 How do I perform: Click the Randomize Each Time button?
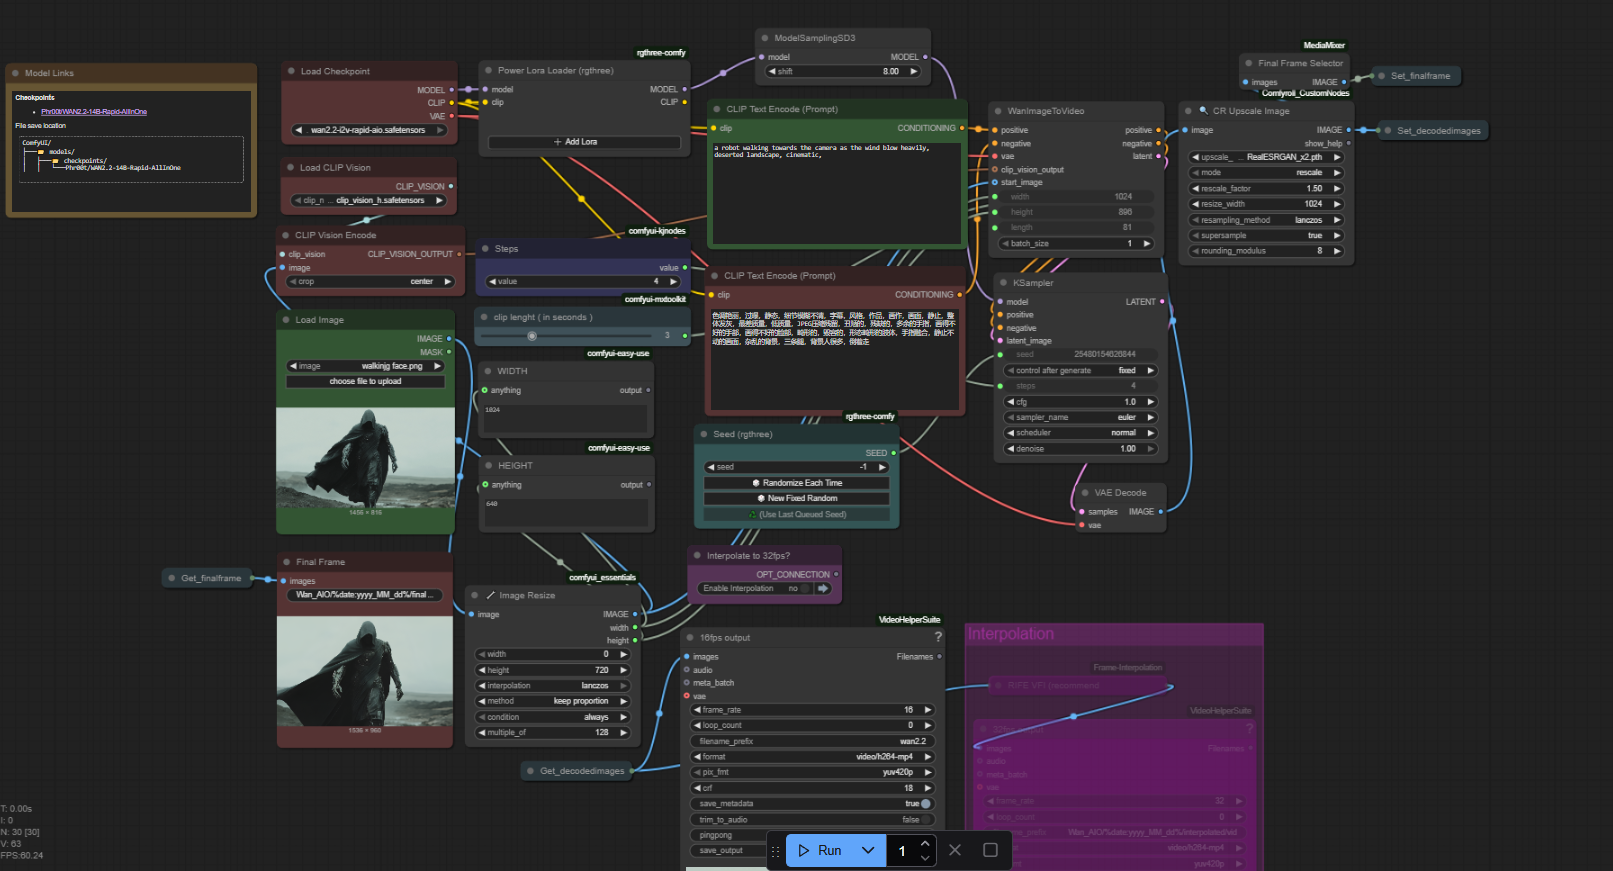(797, 483)
